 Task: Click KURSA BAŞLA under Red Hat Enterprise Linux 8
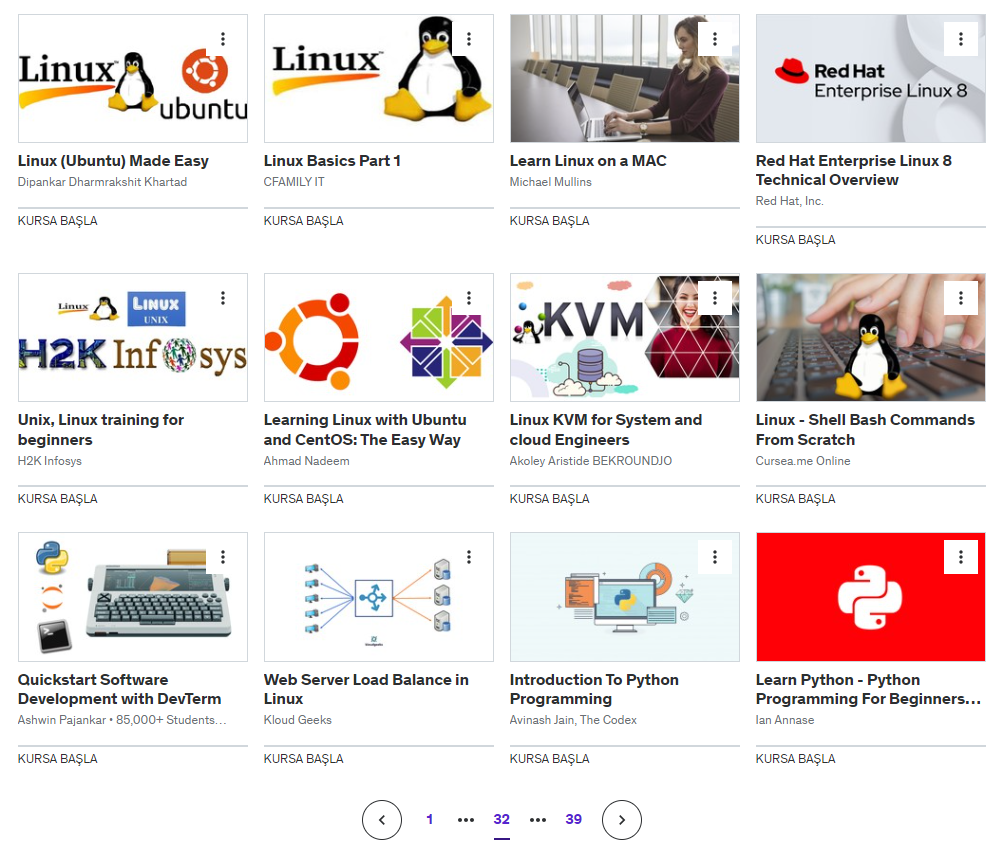[x=796, y=240]
